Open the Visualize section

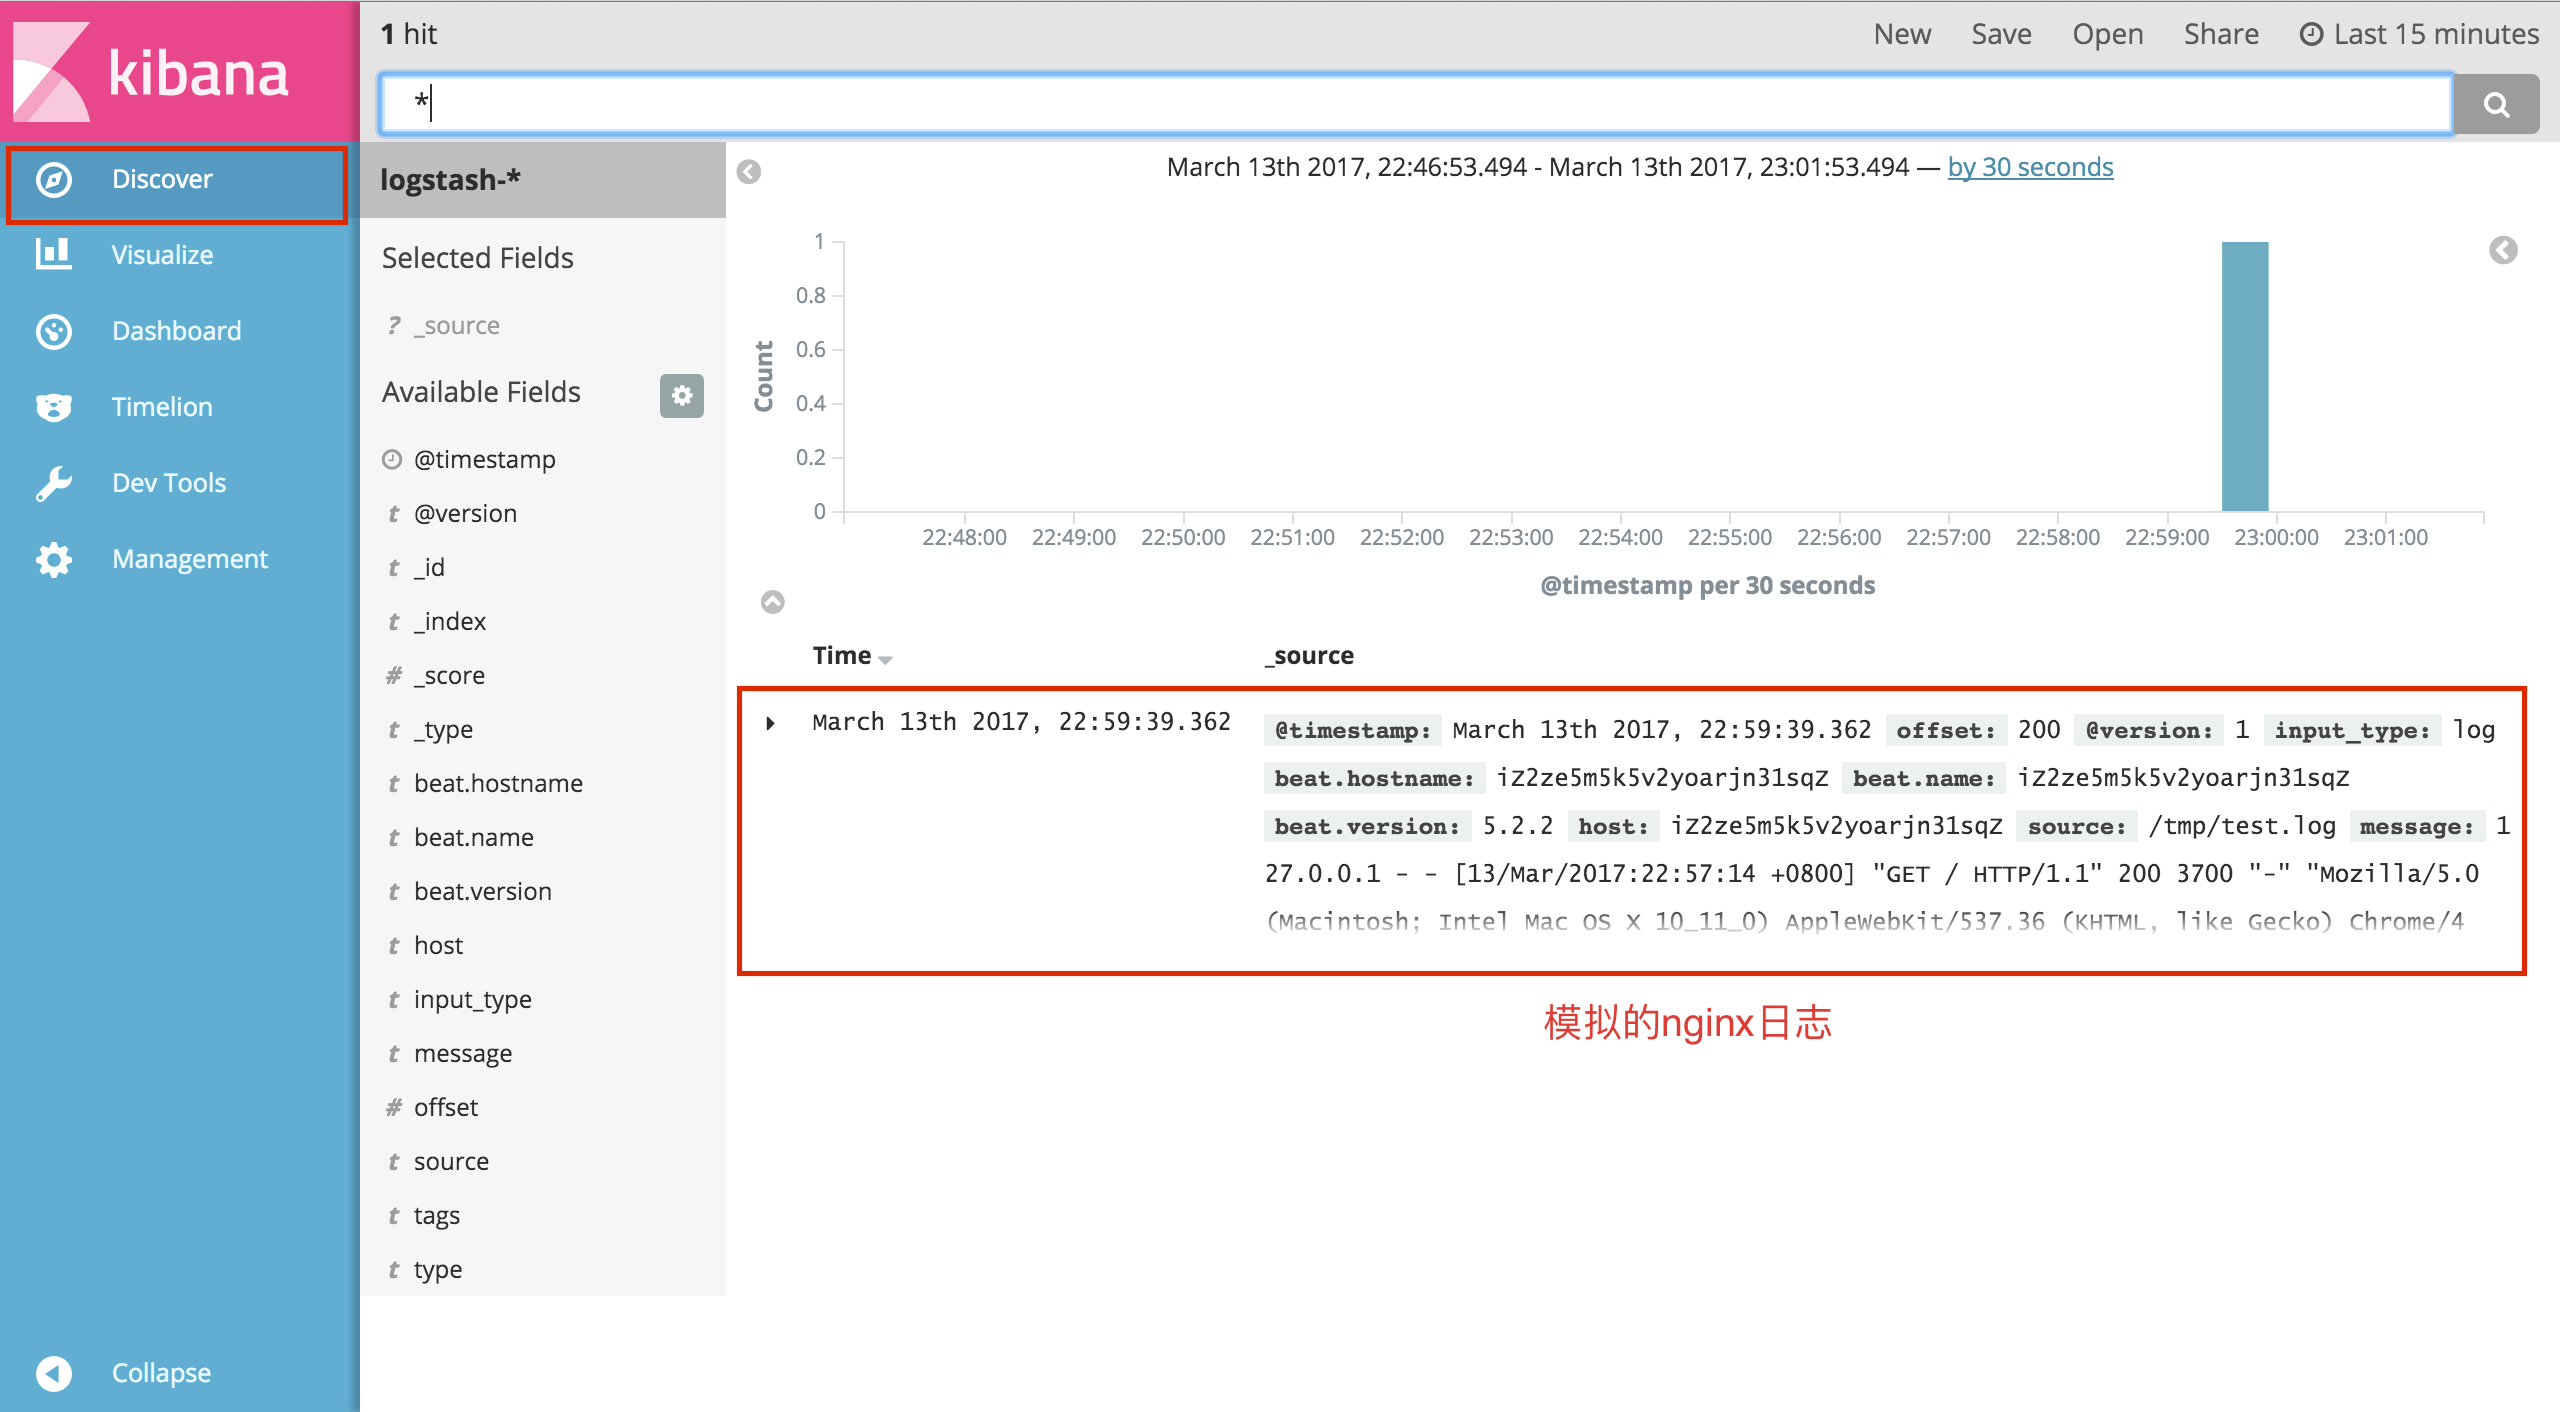coord(160,254)
